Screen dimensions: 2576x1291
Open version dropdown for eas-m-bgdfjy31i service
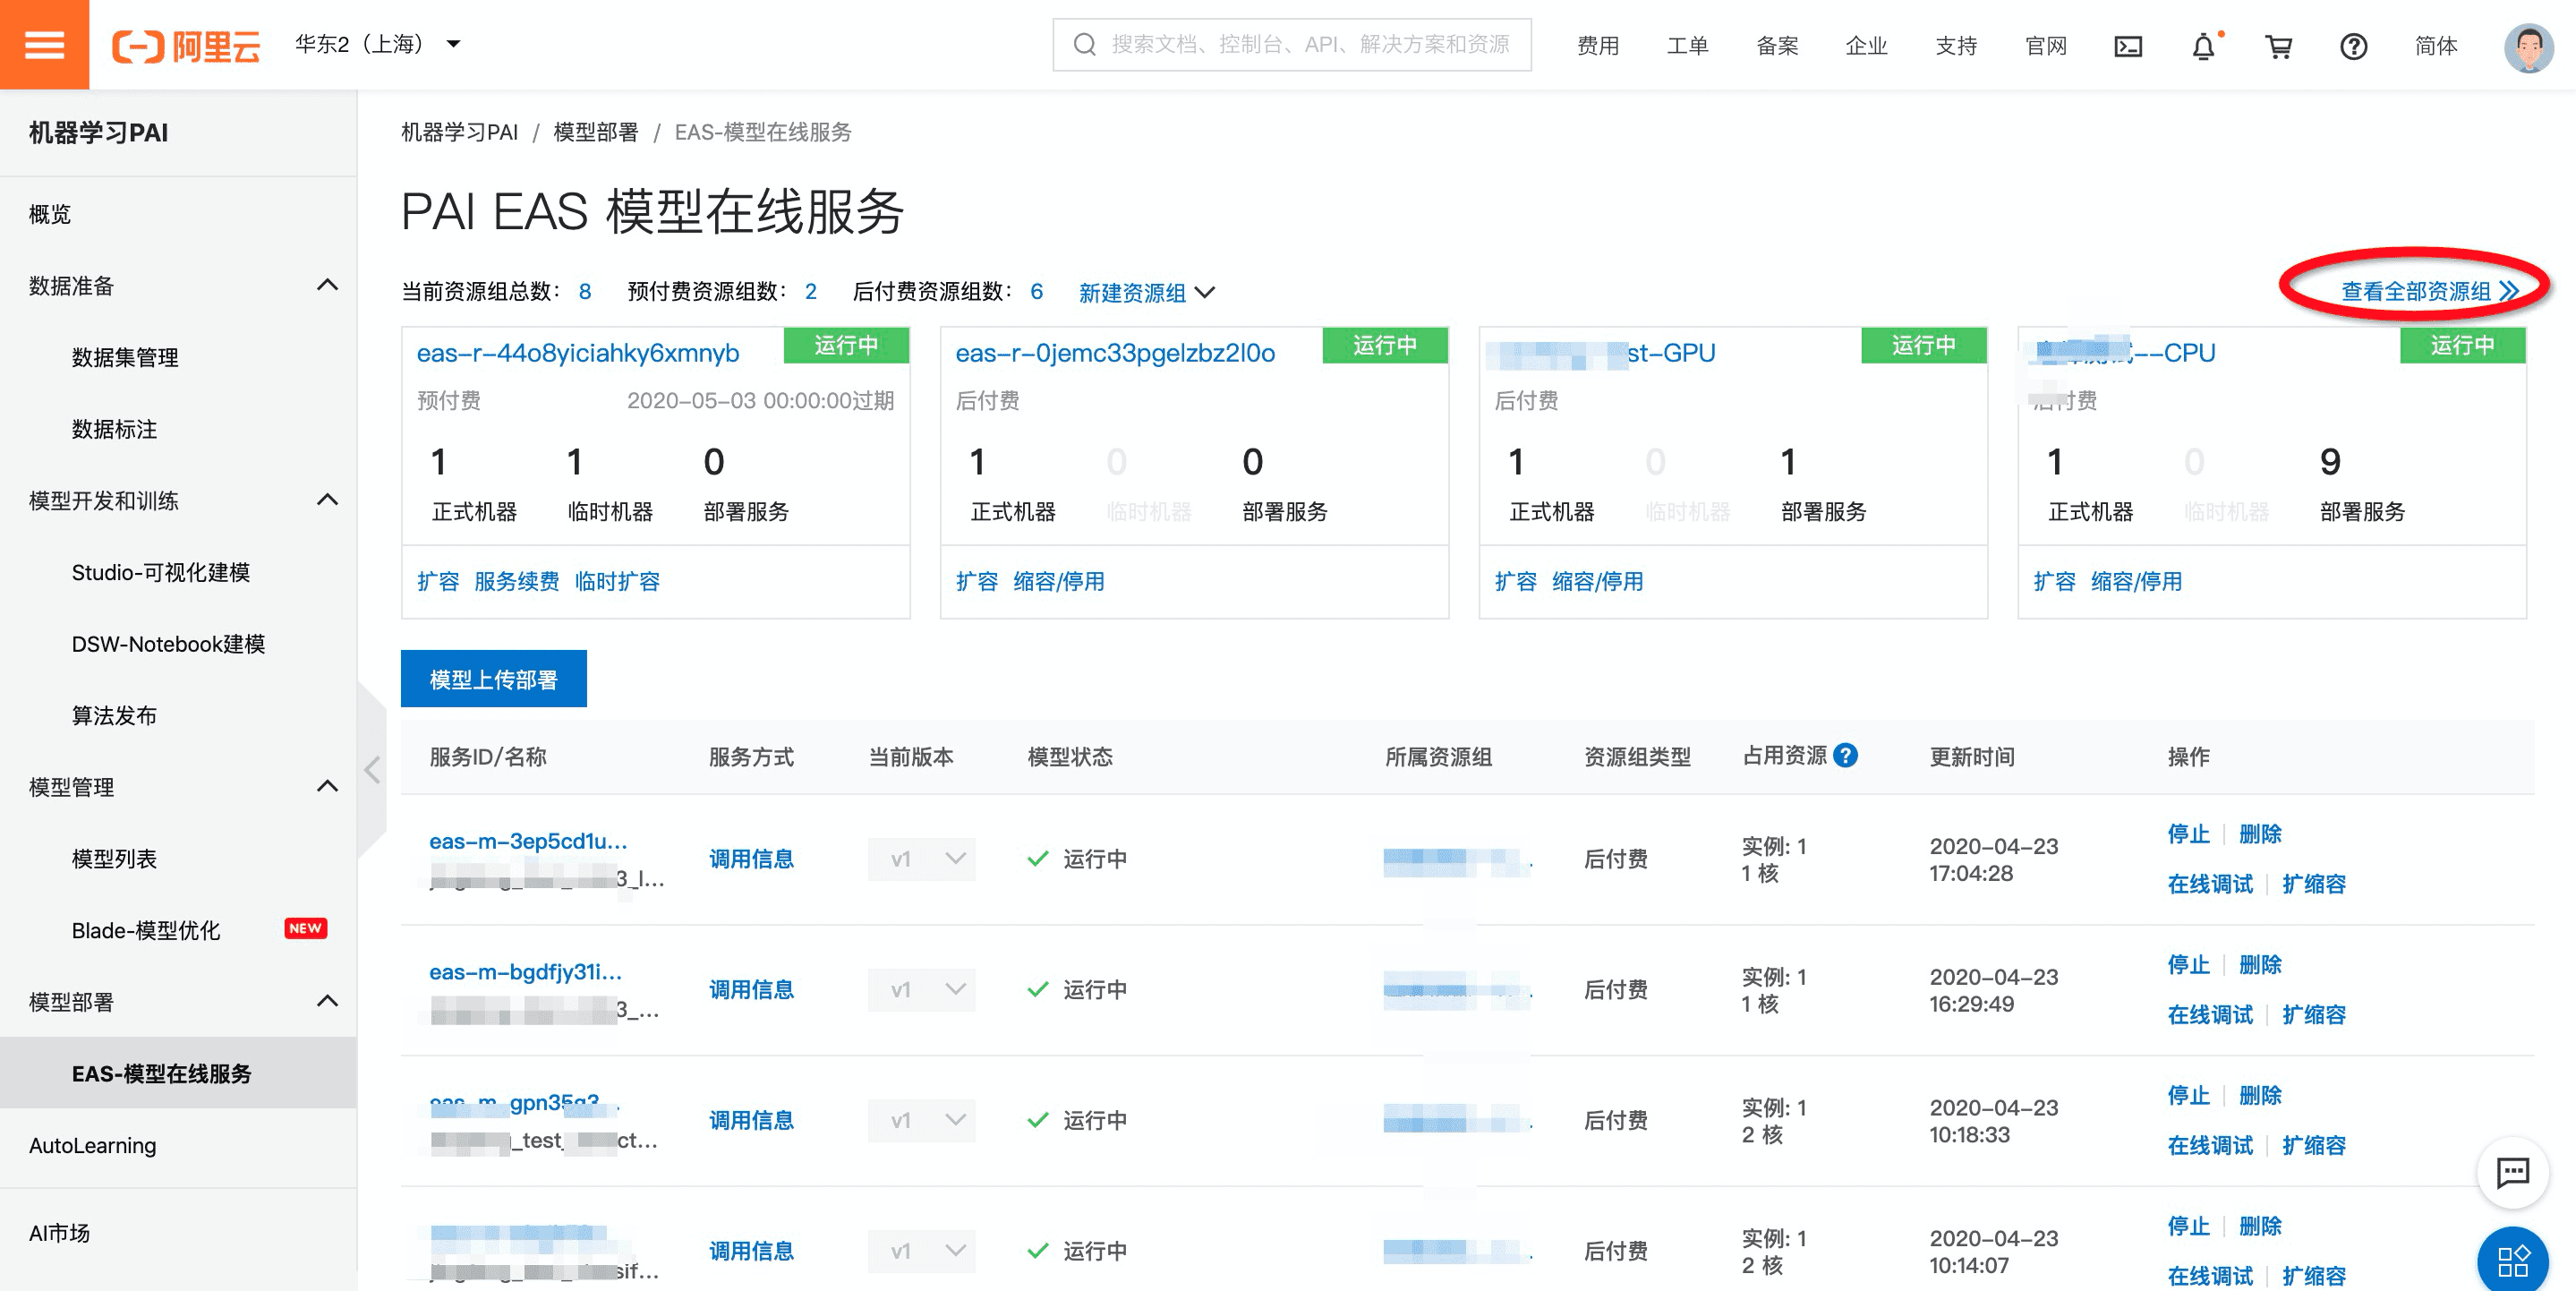tap(921, 989)
